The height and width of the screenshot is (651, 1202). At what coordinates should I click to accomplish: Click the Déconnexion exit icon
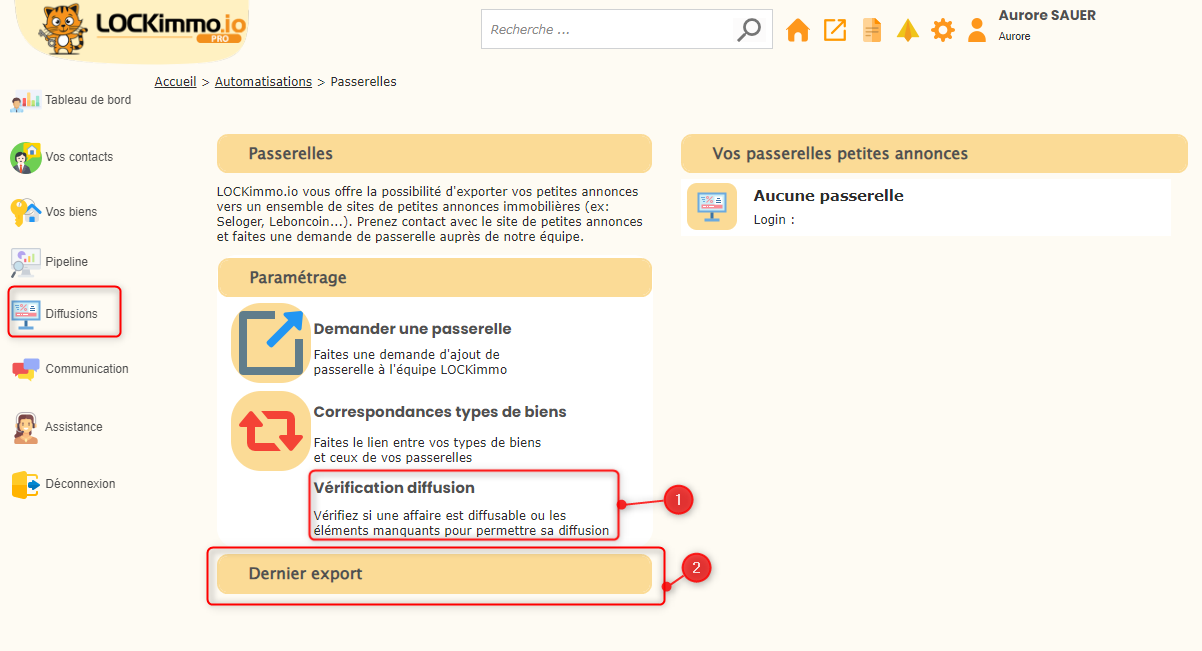(x=26, y=484)
